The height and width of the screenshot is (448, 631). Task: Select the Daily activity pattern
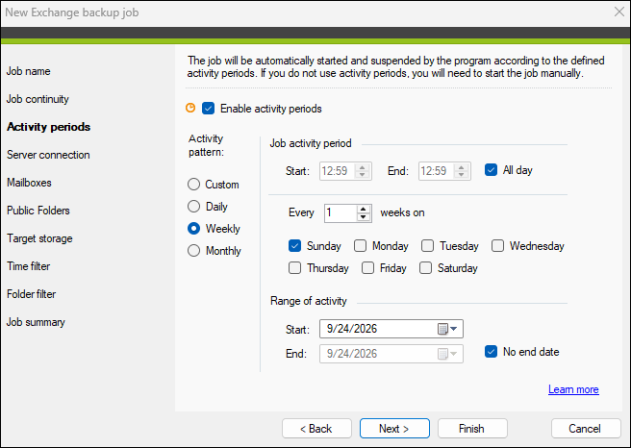194,206
